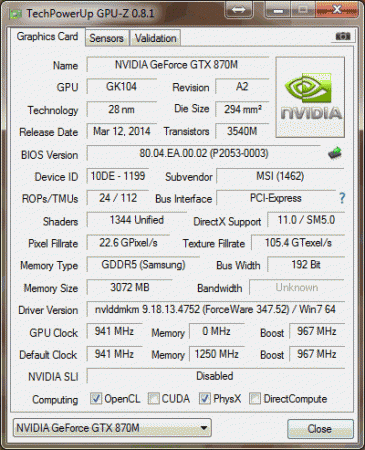Open the GPU selection dropdown
Viewport: 365px width, 450px height.
click(x=112, y=428)
